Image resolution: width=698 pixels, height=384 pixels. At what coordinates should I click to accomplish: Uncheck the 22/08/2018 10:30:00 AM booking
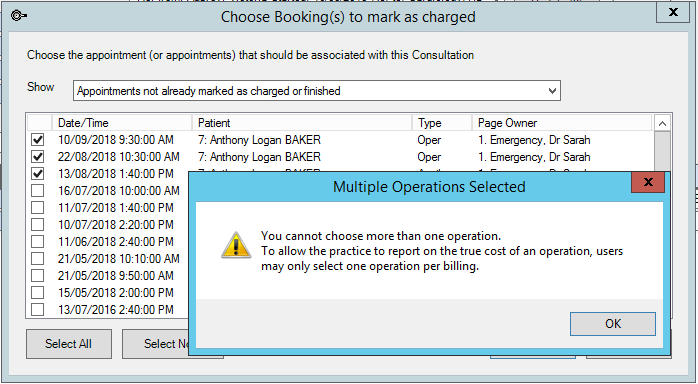[x=38, y=157]
